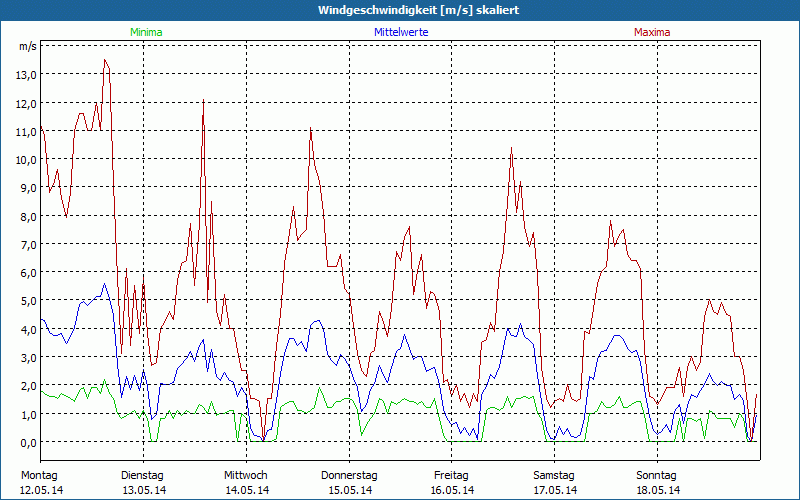Select the red 'Maxima' legend label
Screen dimensions: 800x500
(652, 32)
